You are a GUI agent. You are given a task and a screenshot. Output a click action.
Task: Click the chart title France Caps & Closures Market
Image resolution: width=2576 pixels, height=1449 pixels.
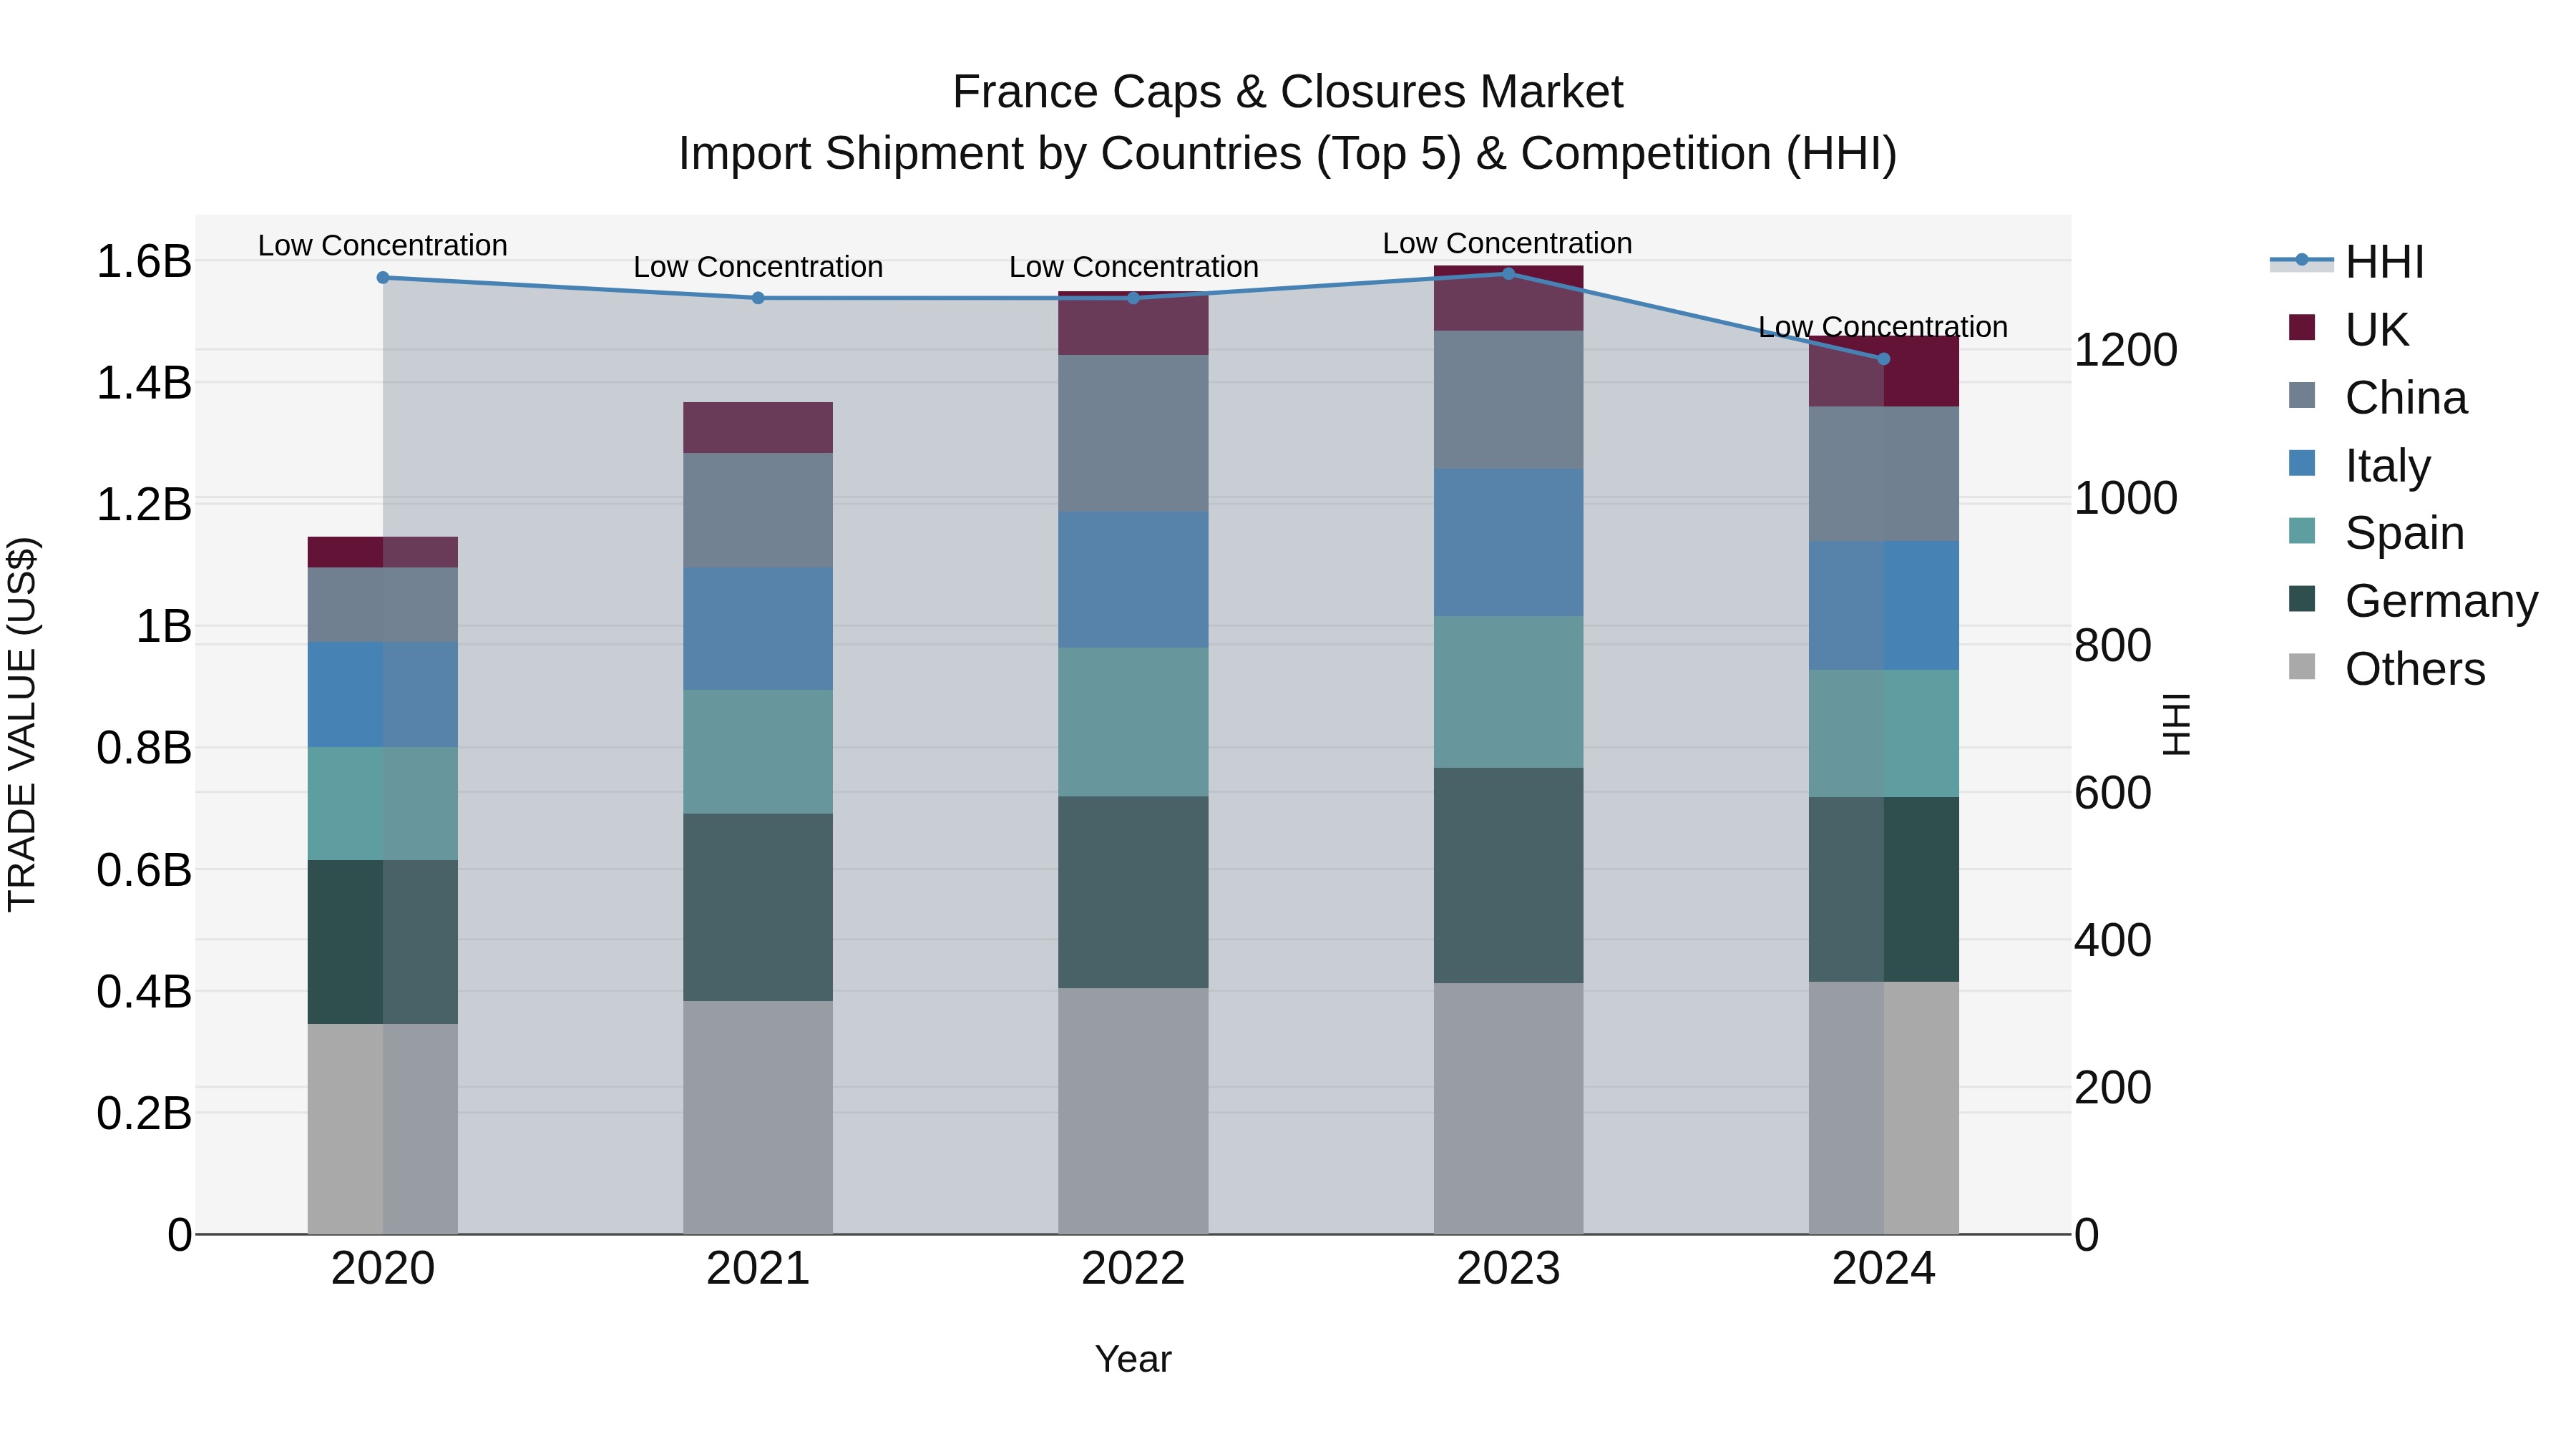pos(1288,92)
